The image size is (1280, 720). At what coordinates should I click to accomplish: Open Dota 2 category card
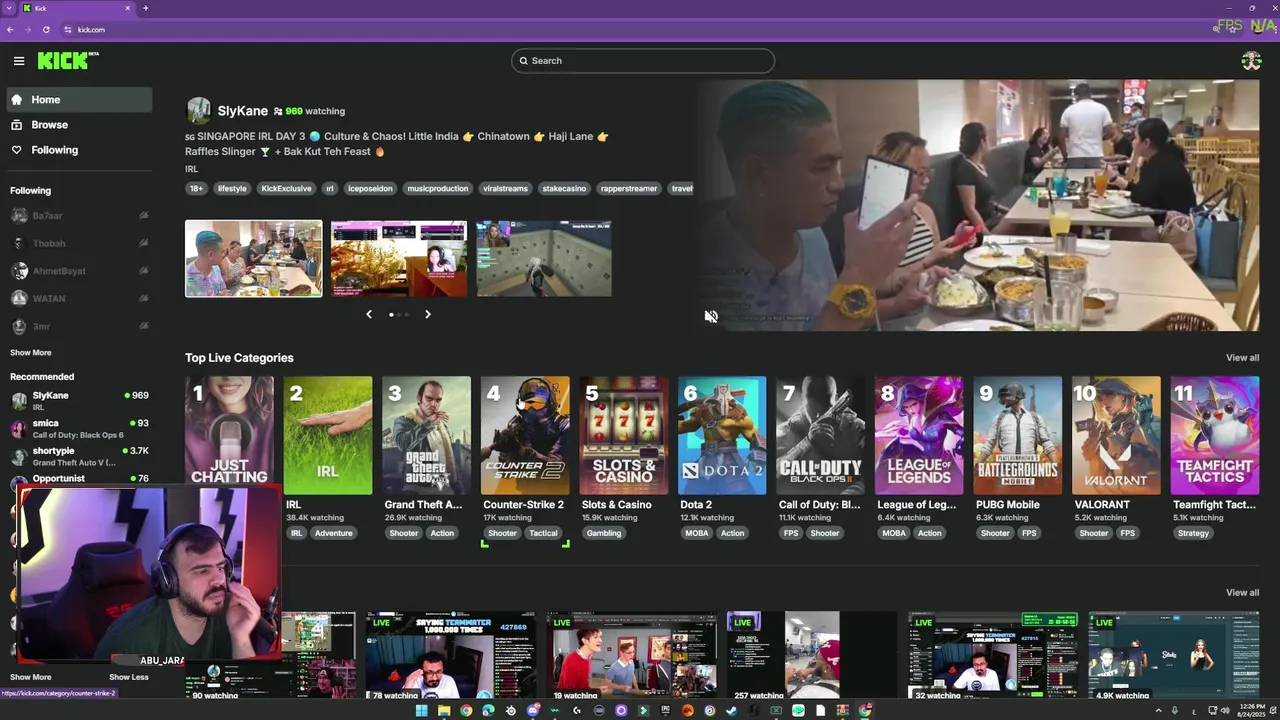click(722, 436)
